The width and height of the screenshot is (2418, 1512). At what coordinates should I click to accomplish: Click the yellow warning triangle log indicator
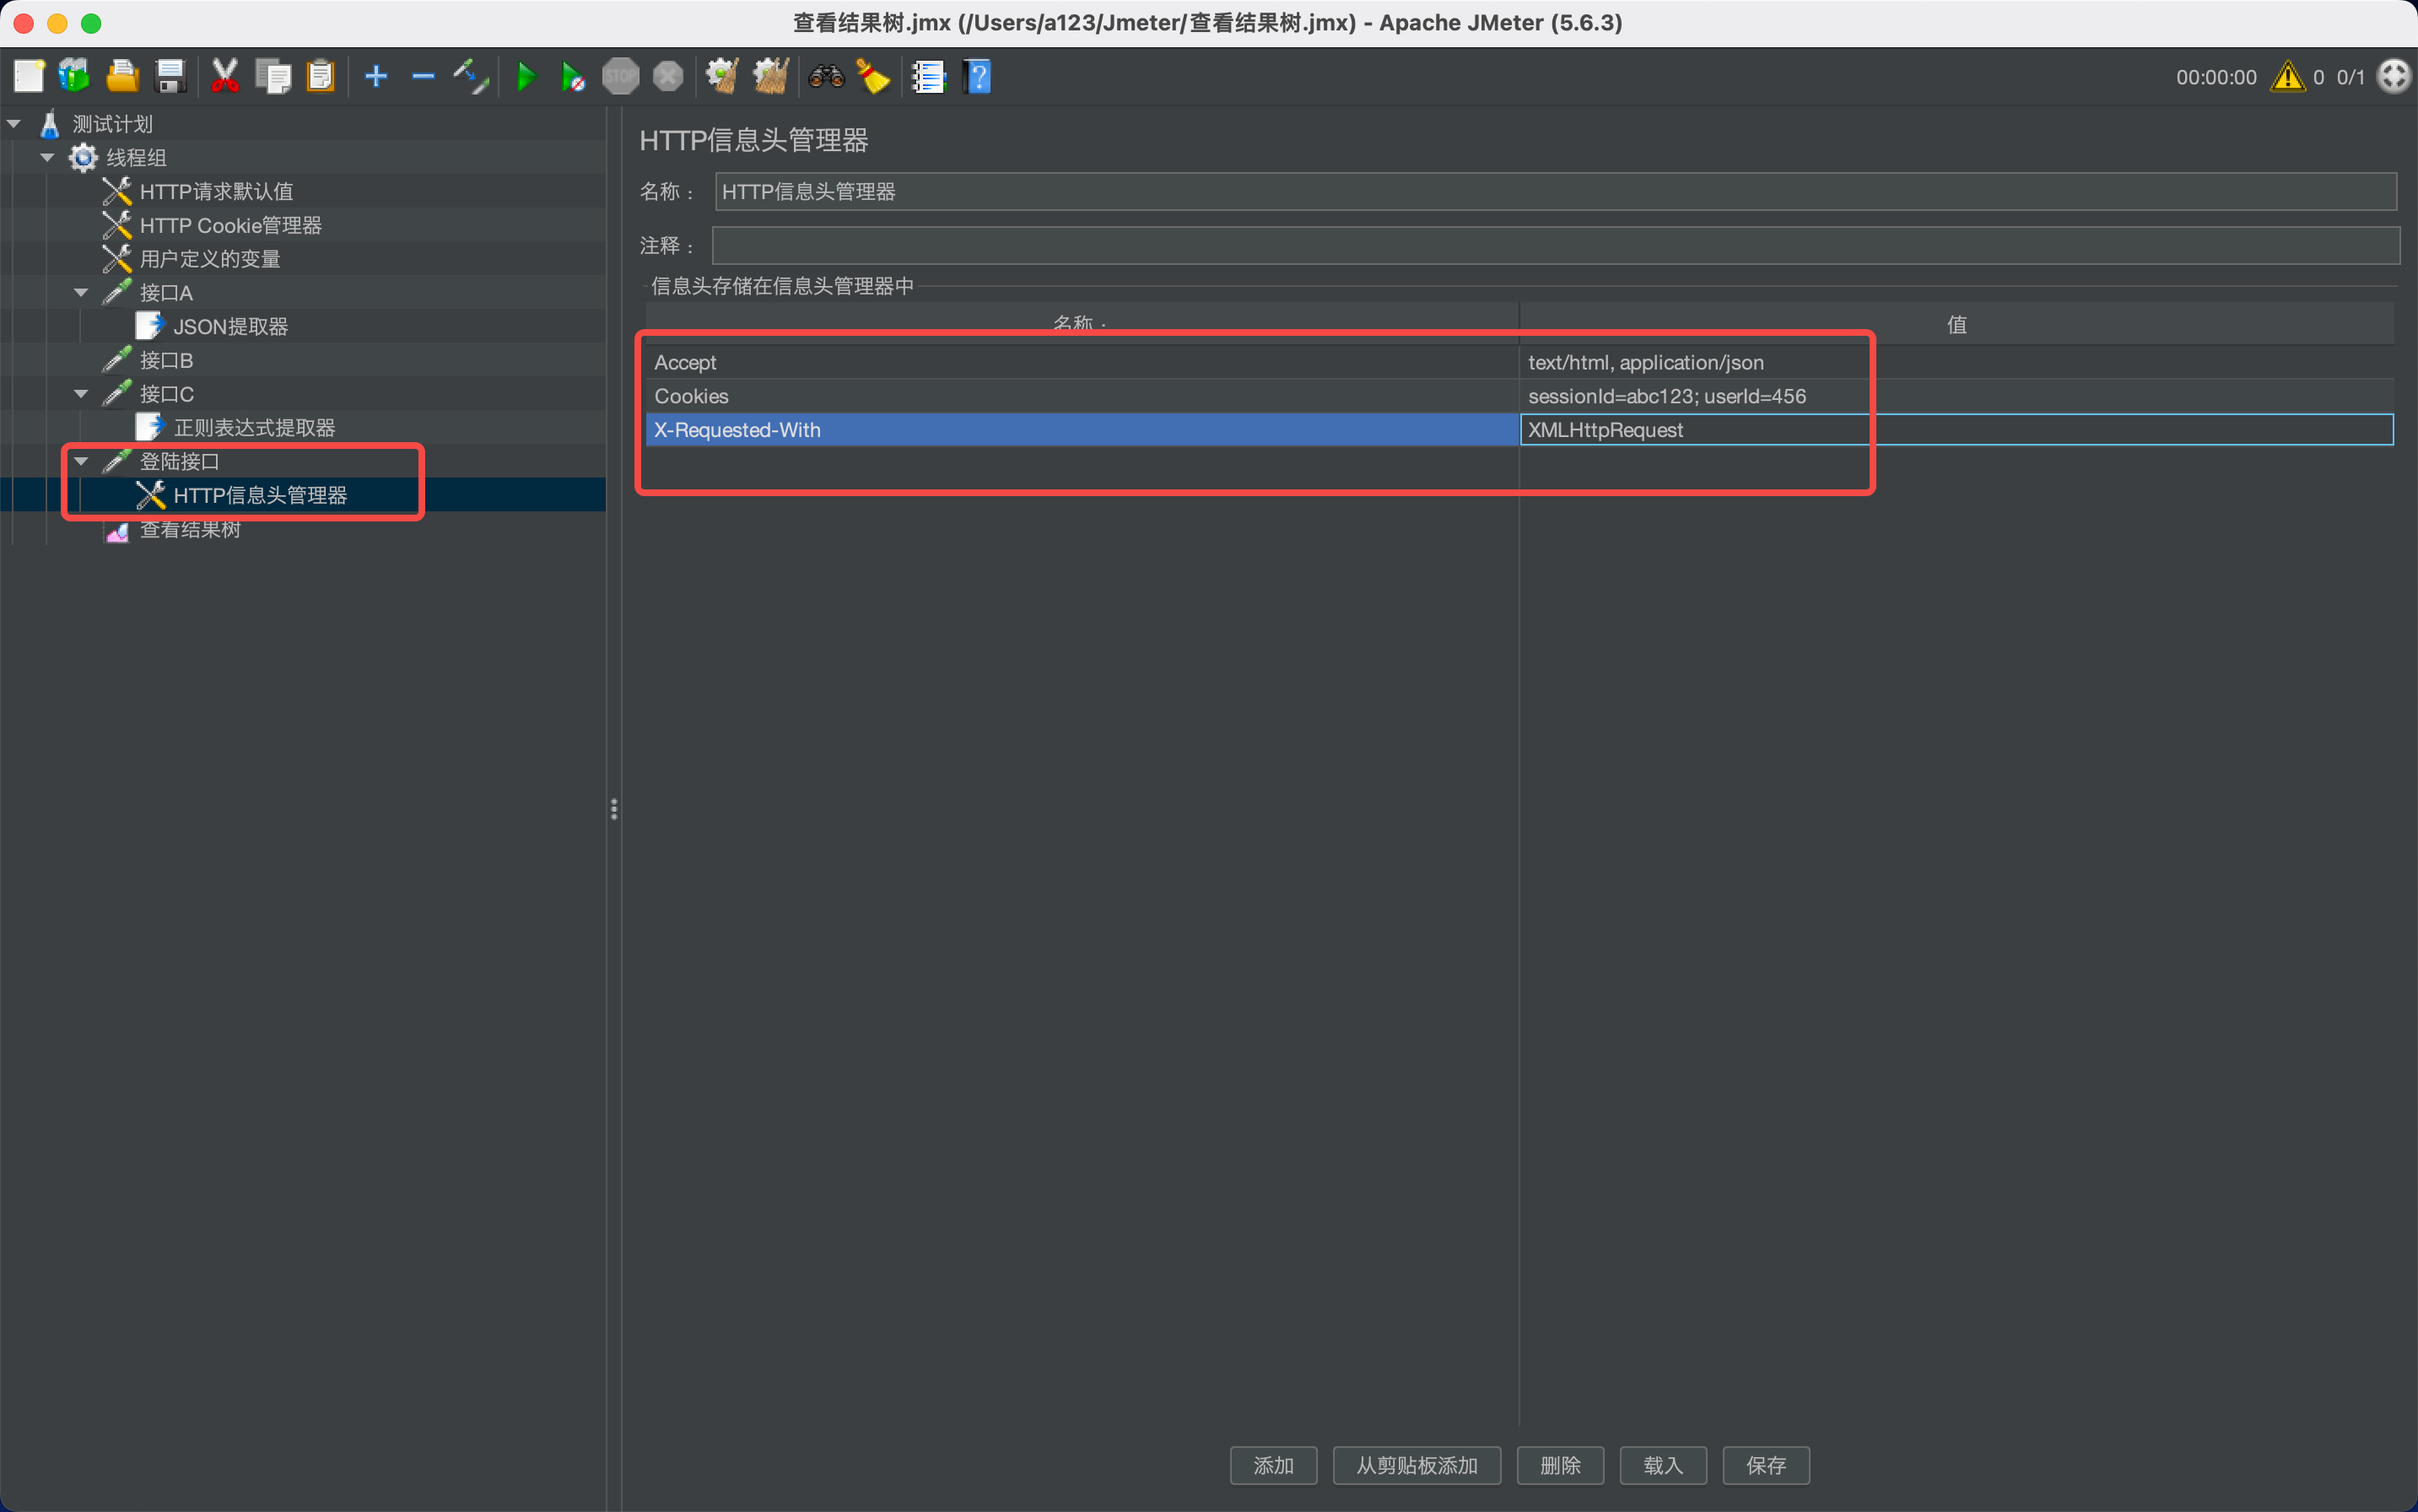2287,77
